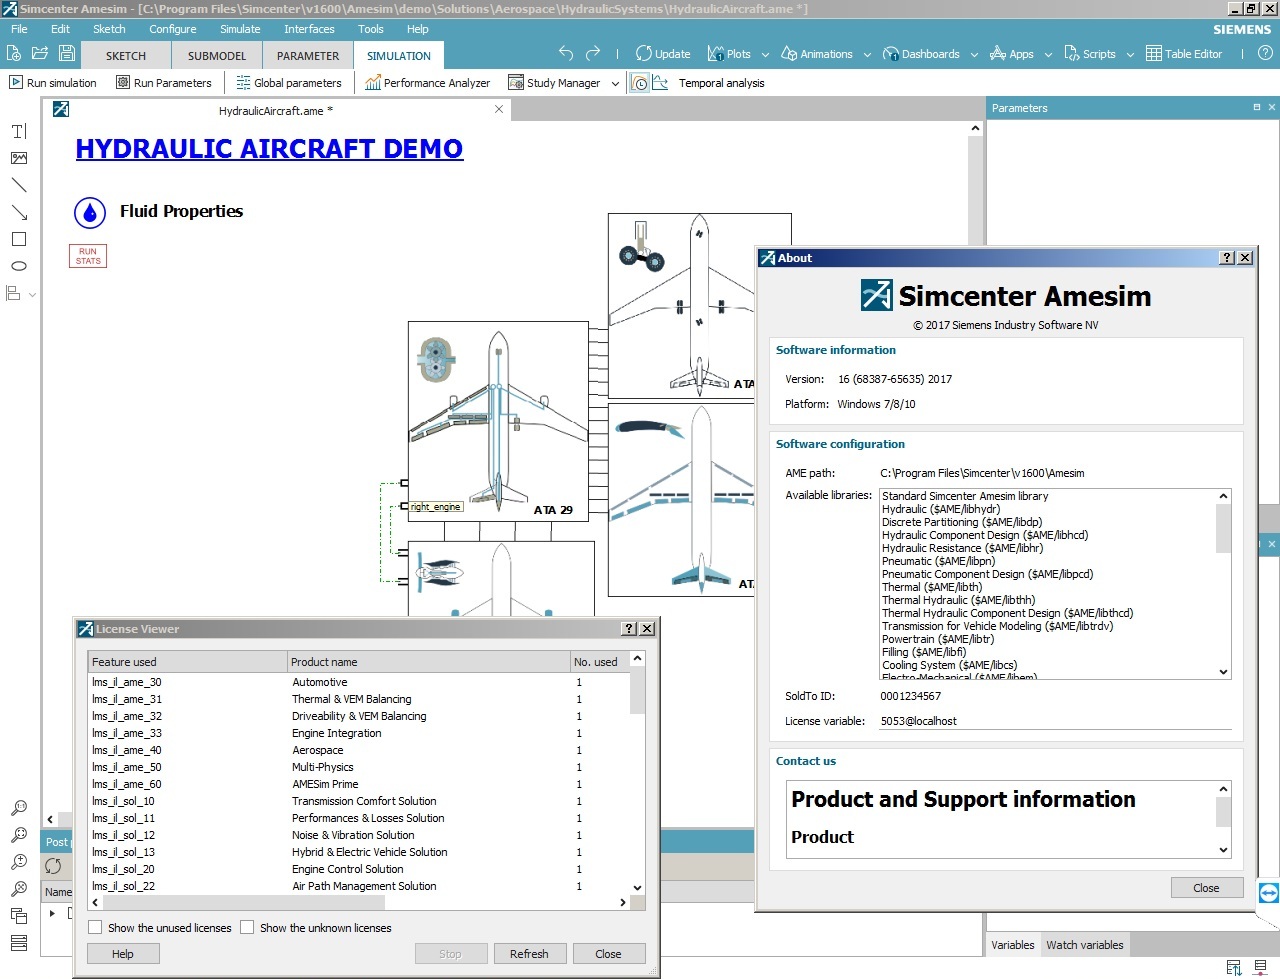
Task: Open the Simulate menu
Action: pos(240,29)
